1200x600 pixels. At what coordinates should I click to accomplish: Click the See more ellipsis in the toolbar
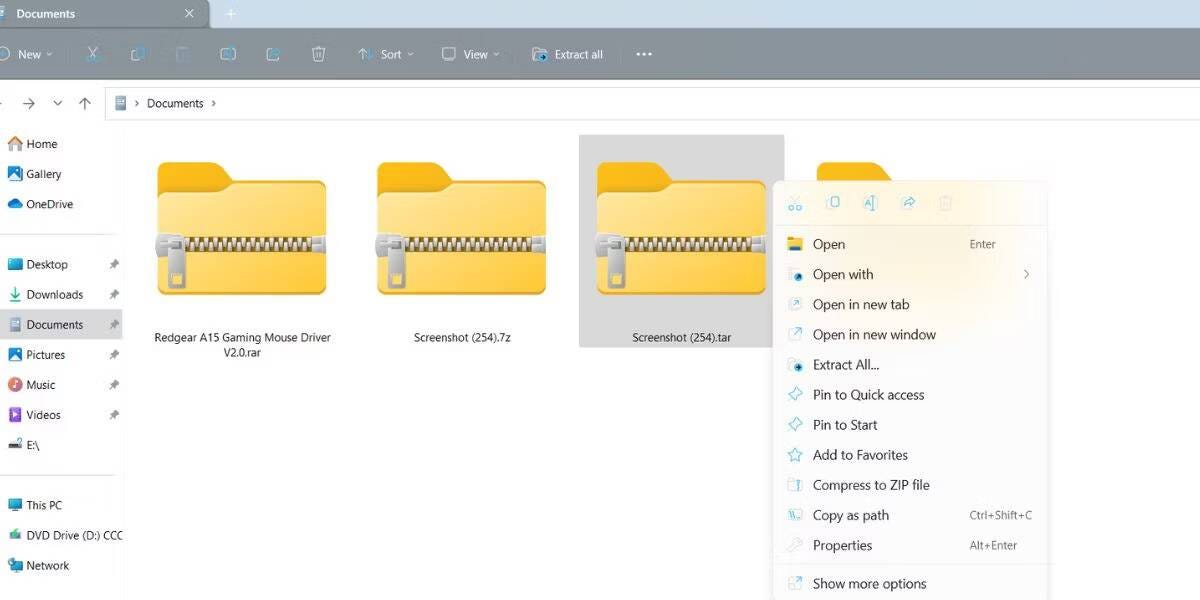click(643, 53)
